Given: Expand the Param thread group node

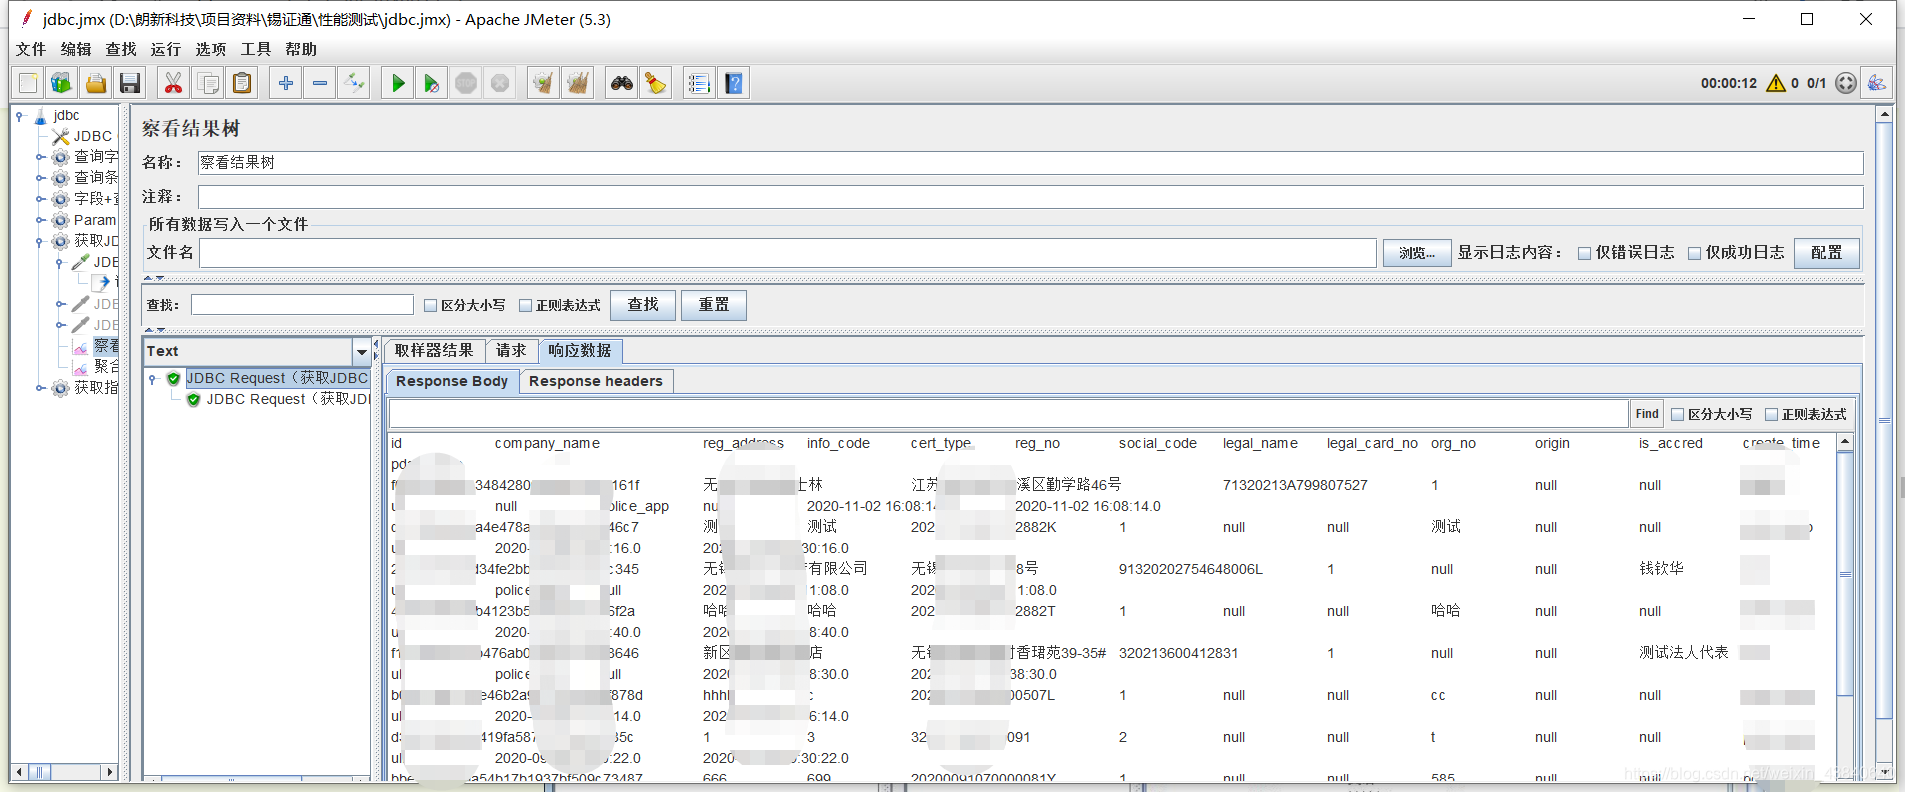Looking at the screenshot, I should click(x=40, y=220).
